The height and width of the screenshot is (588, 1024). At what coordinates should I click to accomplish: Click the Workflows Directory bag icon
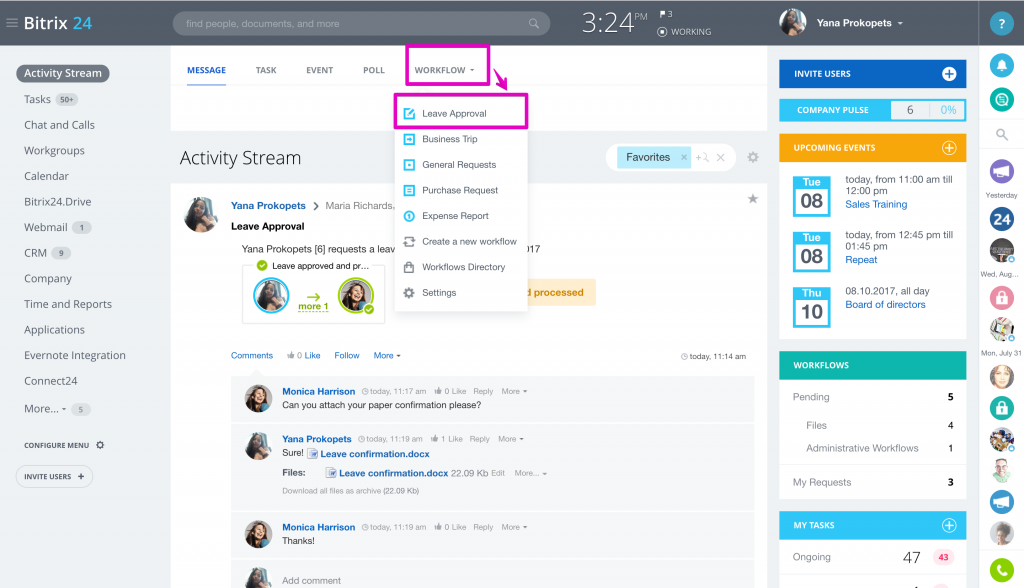409,267
